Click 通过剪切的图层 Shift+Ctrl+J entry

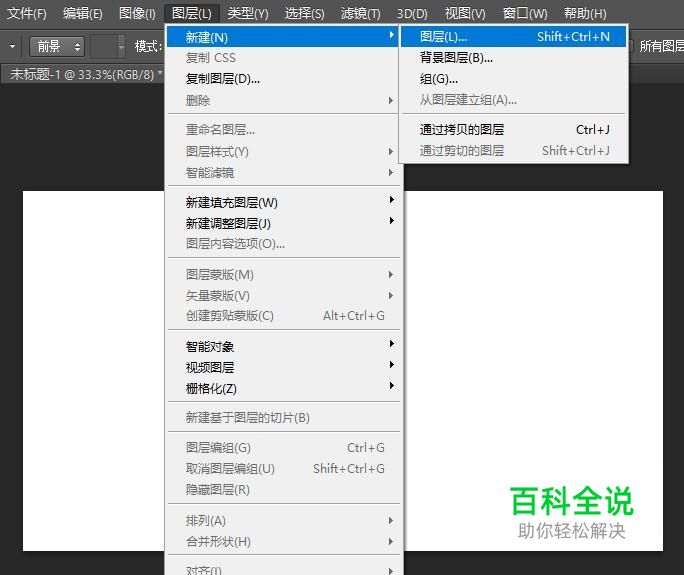[x=514, y=151]
